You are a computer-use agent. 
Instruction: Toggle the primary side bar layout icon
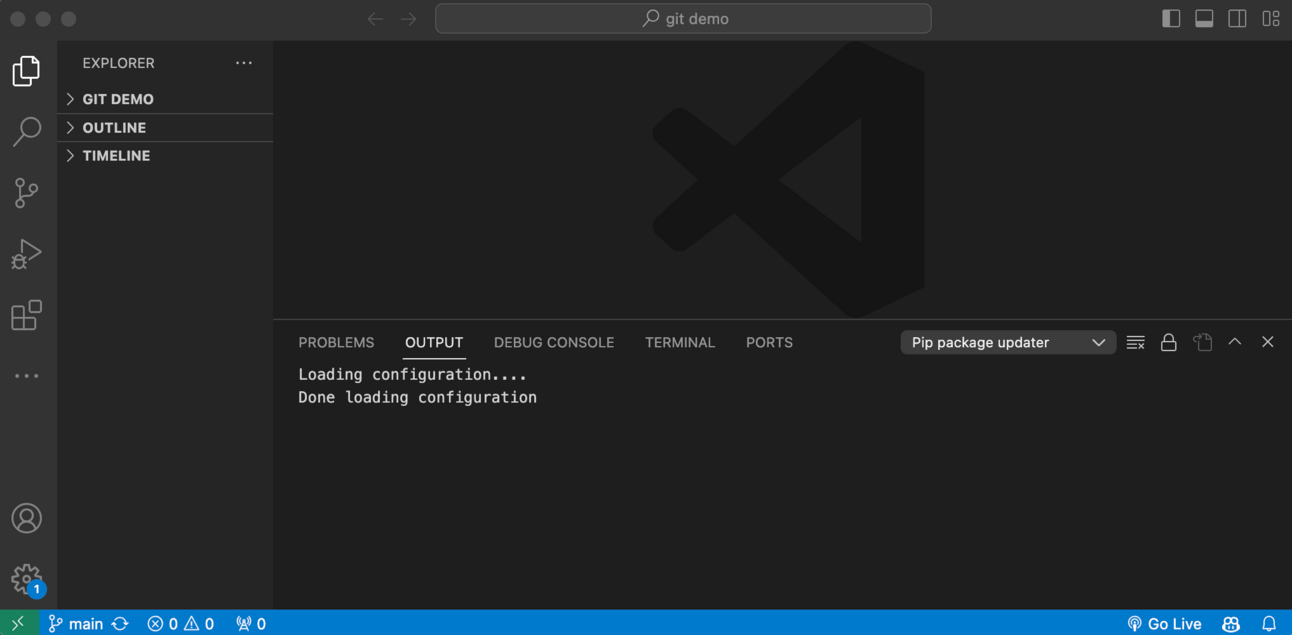pos(1171,19)
